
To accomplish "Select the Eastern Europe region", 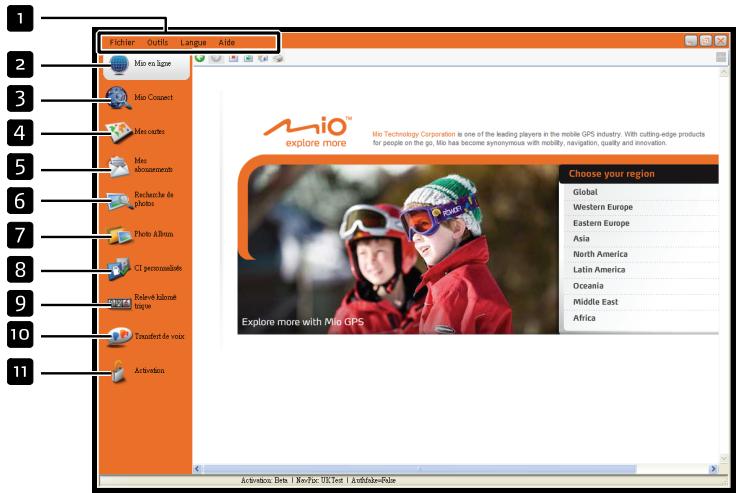I will coord(601,223).
